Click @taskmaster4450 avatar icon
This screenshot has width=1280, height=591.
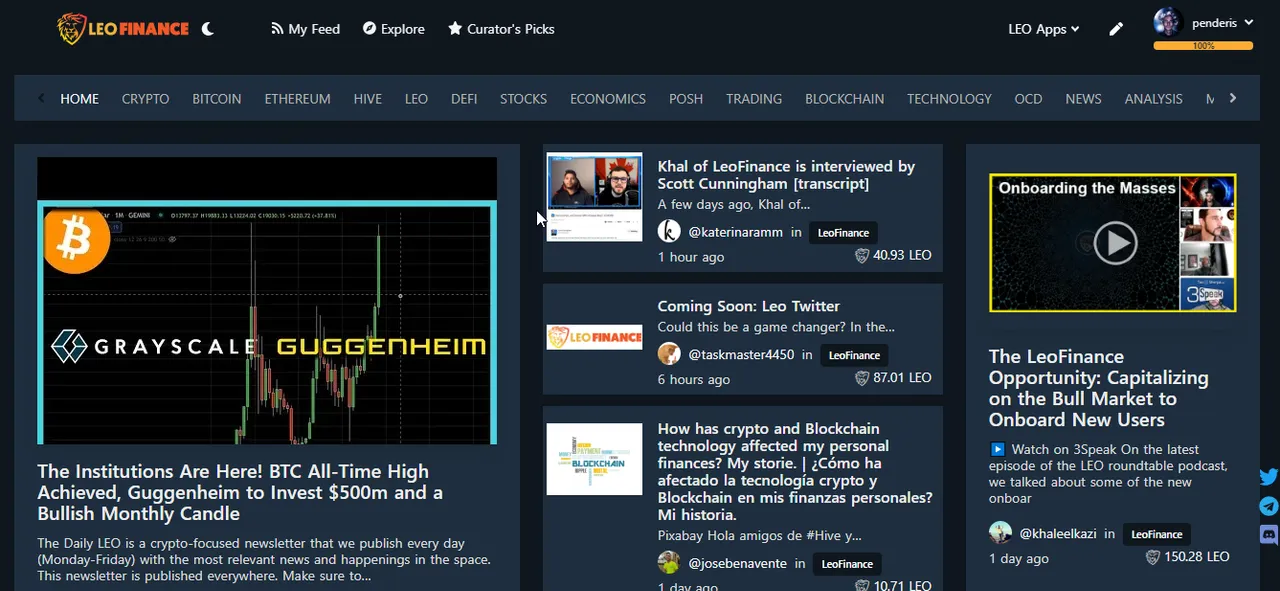(669, 354)
